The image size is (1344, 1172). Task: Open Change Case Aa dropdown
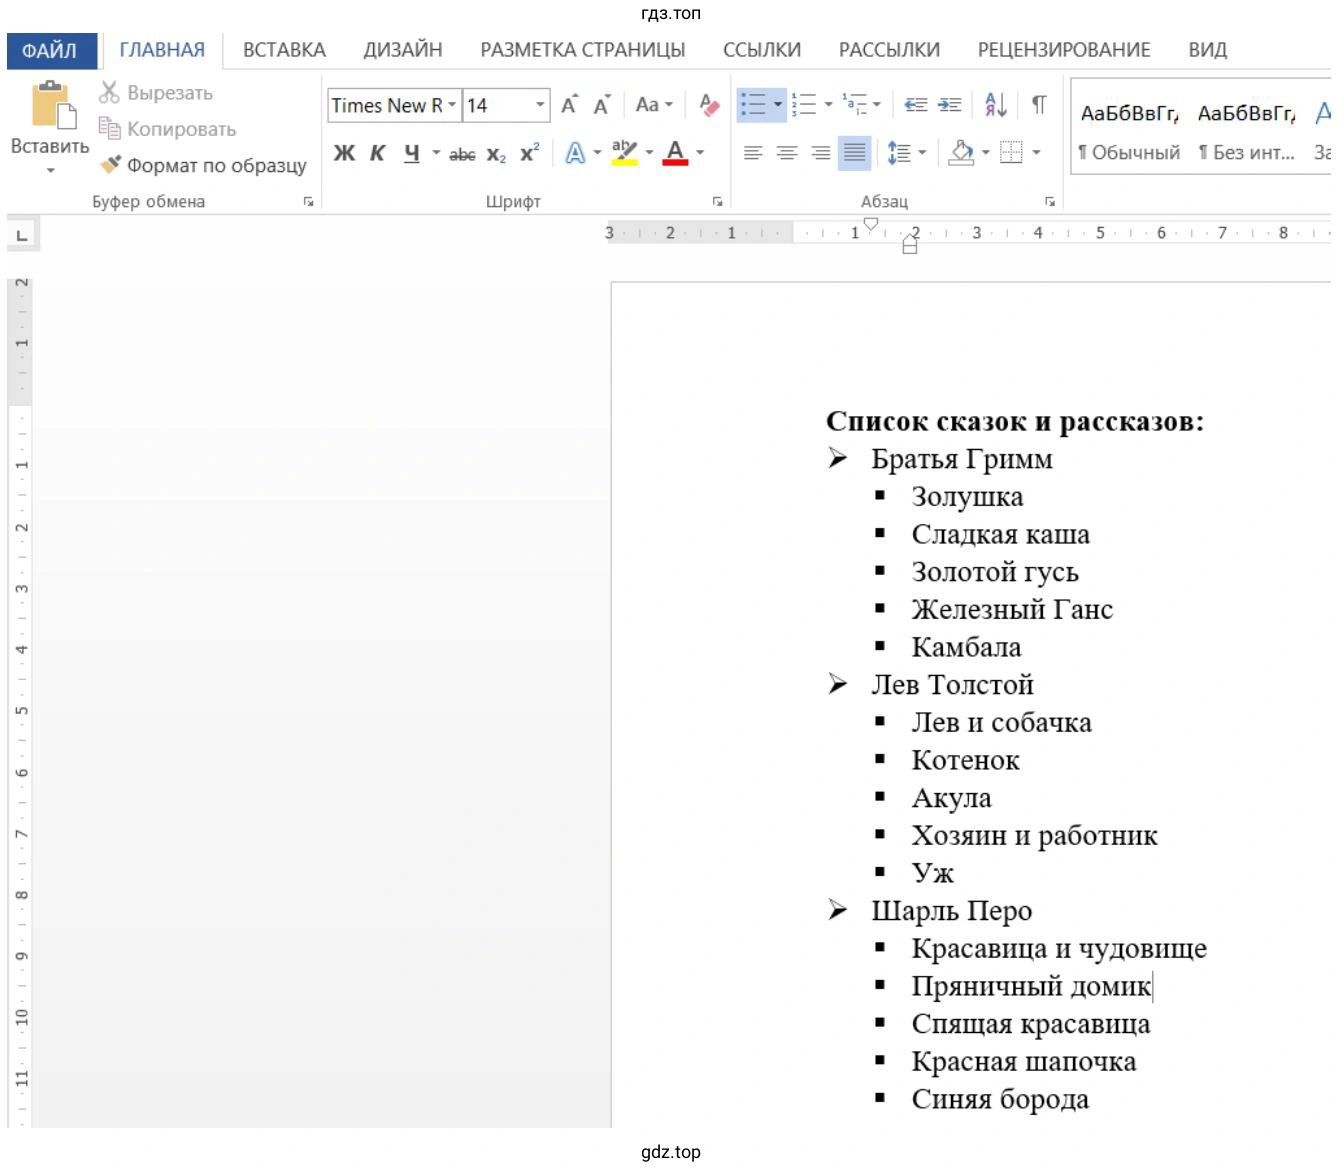pos(654,105)
